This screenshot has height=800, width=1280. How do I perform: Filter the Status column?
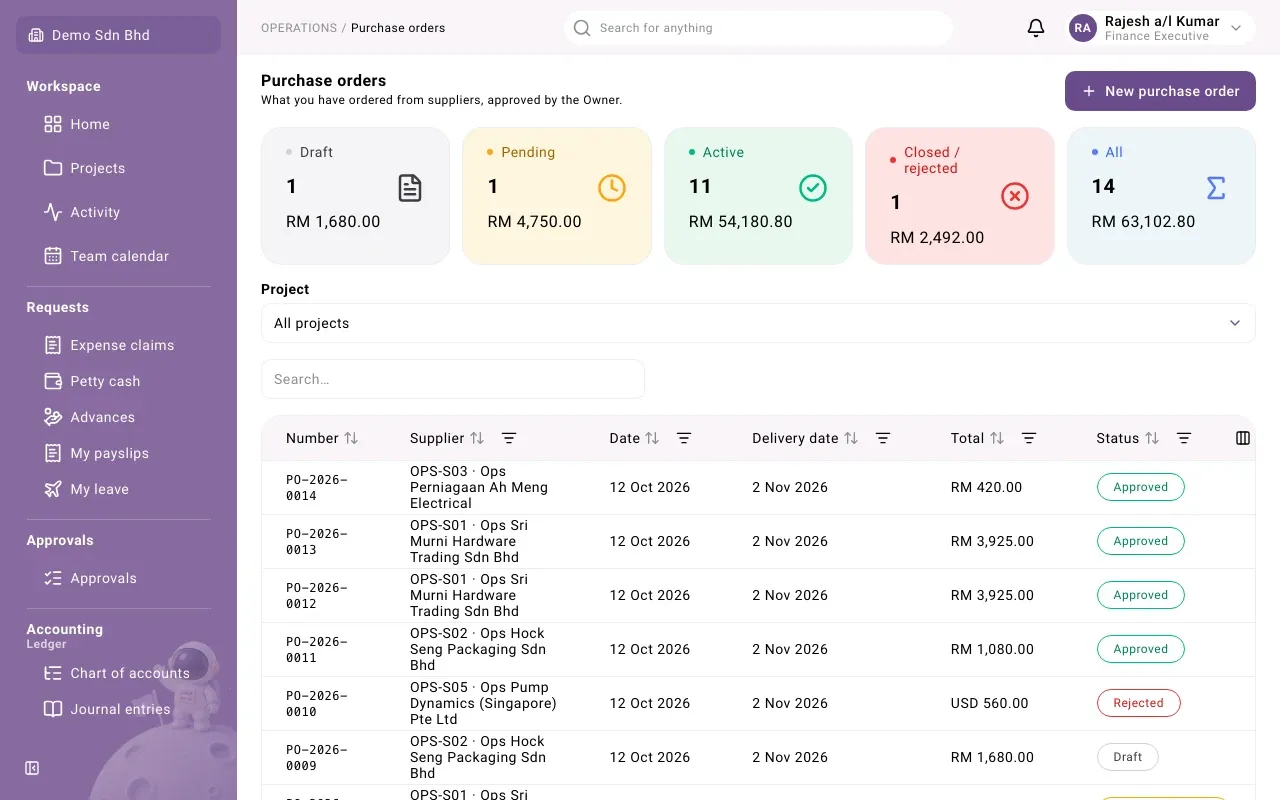point(1184,438)
